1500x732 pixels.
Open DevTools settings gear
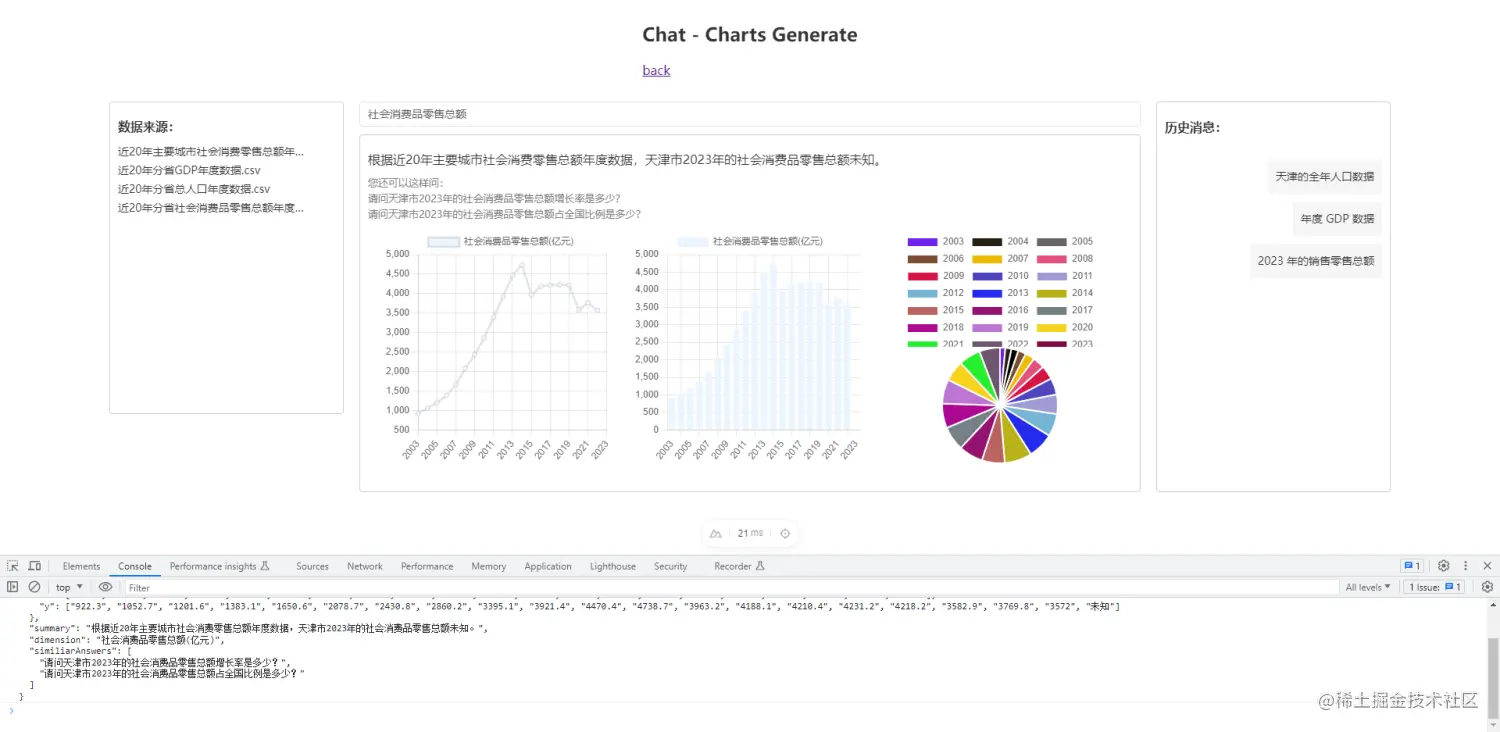click(x=1444, y=566)
